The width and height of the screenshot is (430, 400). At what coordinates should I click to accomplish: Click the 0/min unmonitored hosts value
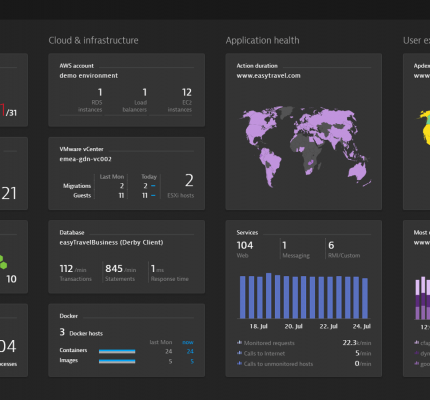click(363, 363)
